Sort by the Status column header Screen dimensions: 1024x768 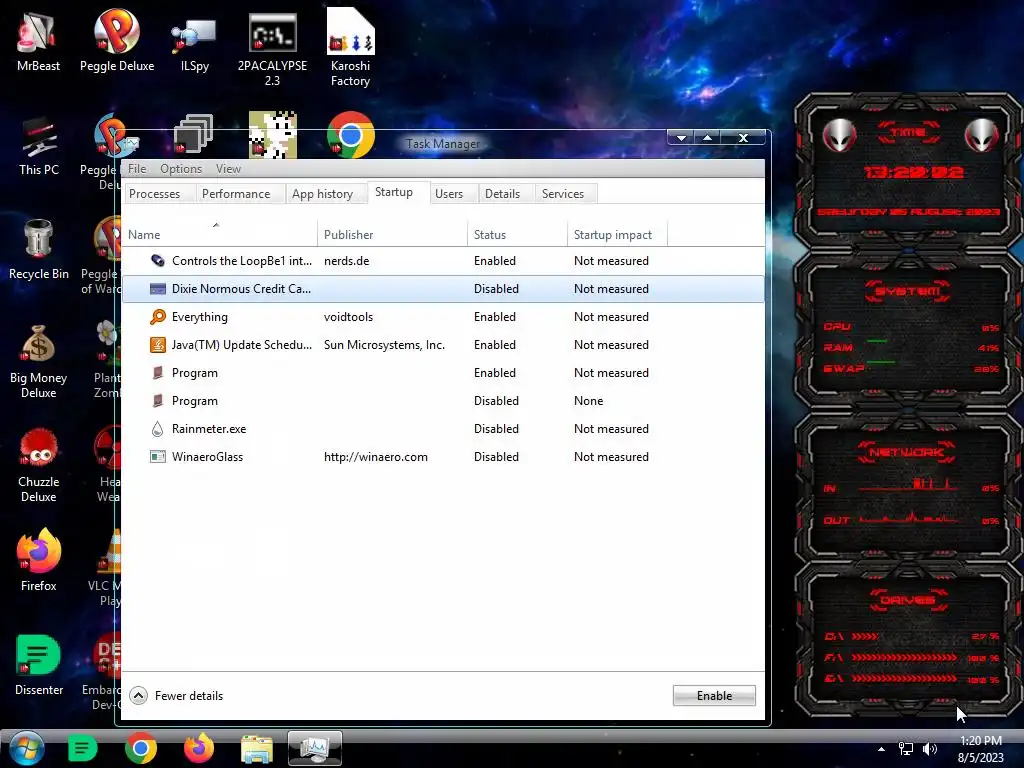tap(518, 234)
